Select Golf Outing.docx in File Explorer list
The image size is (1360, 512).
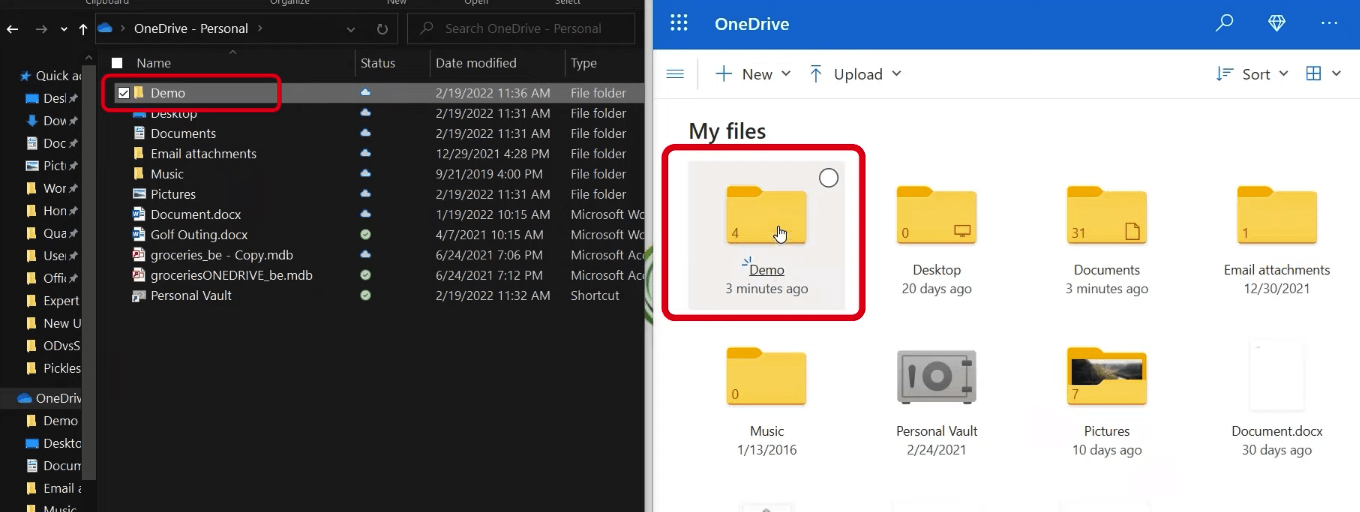(x=199, y=235)
